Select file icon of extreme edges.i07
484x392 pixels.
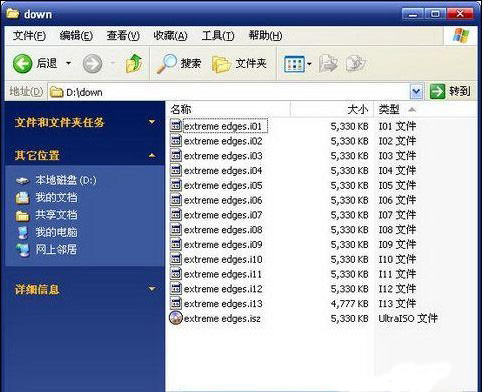tap(176, 215)
